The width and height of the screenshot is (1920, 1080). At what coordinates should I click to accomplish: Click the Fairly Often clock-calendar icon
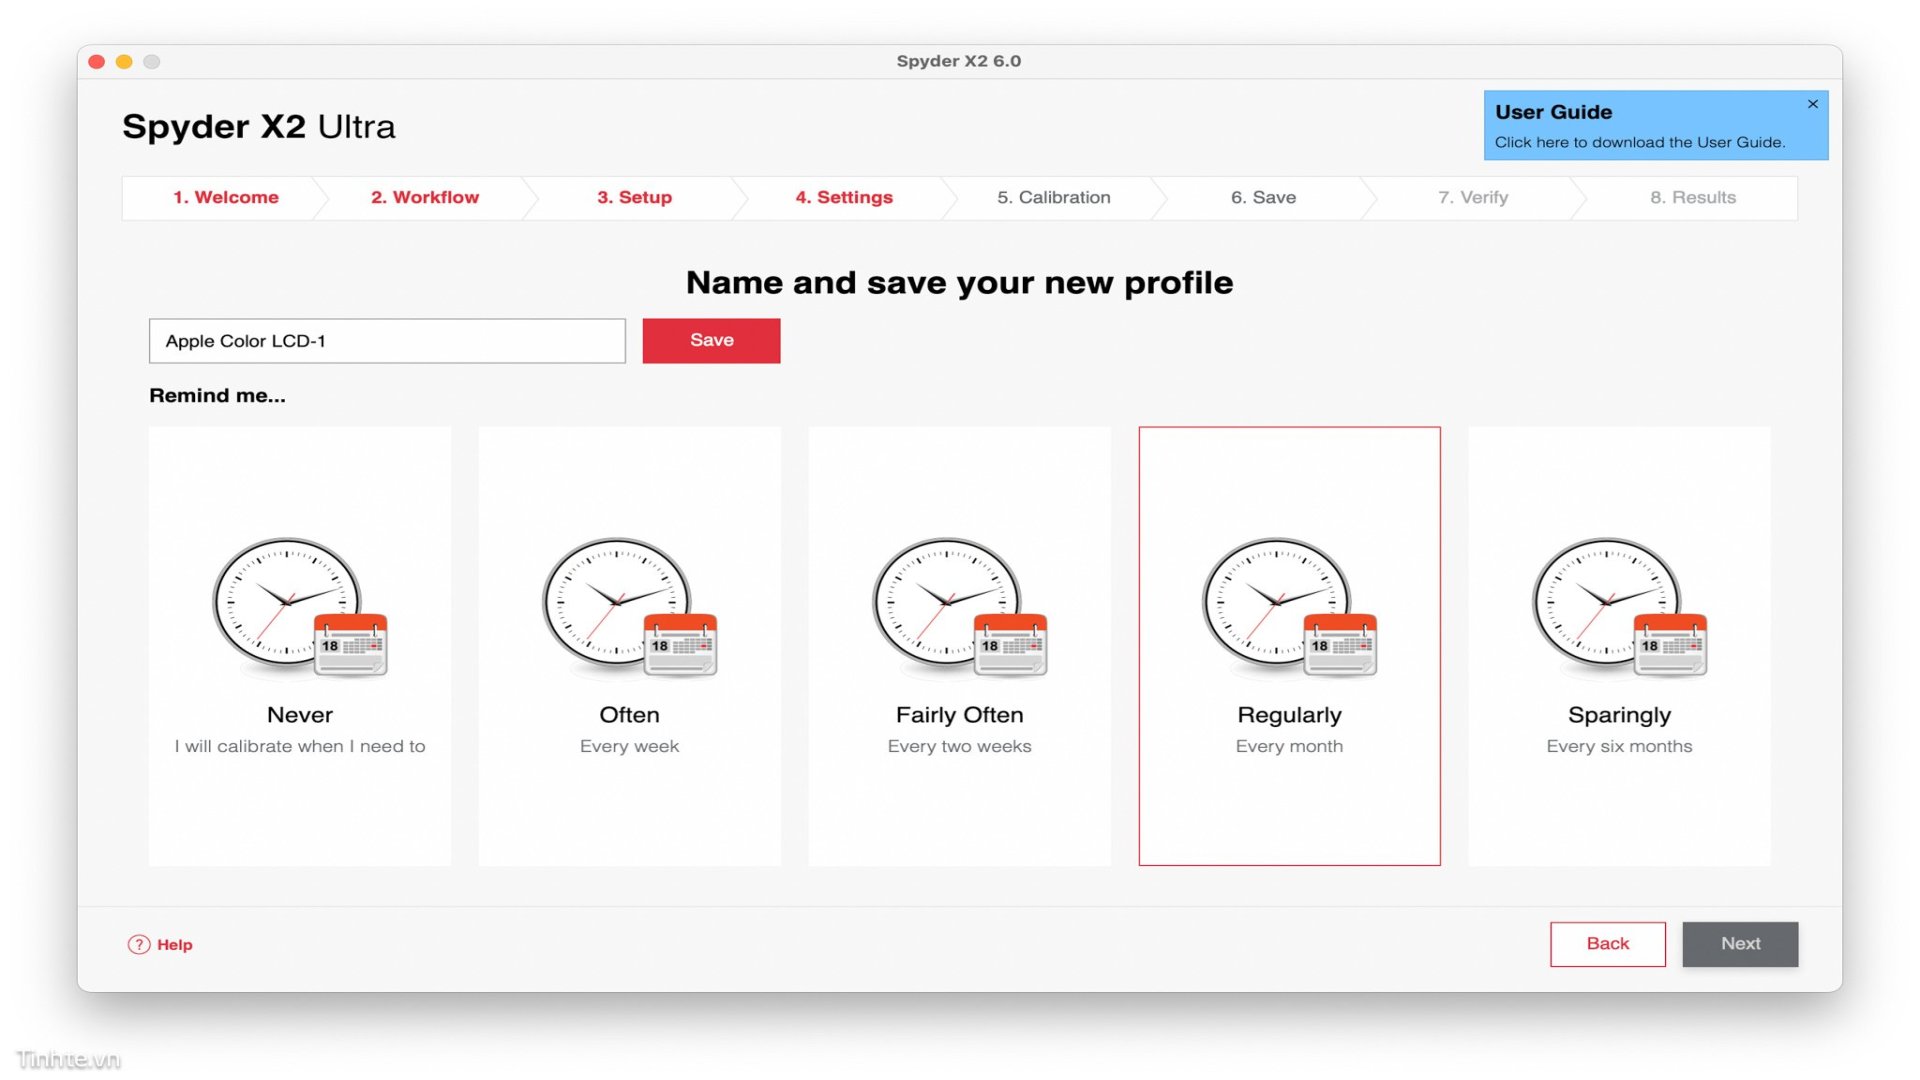960,608
